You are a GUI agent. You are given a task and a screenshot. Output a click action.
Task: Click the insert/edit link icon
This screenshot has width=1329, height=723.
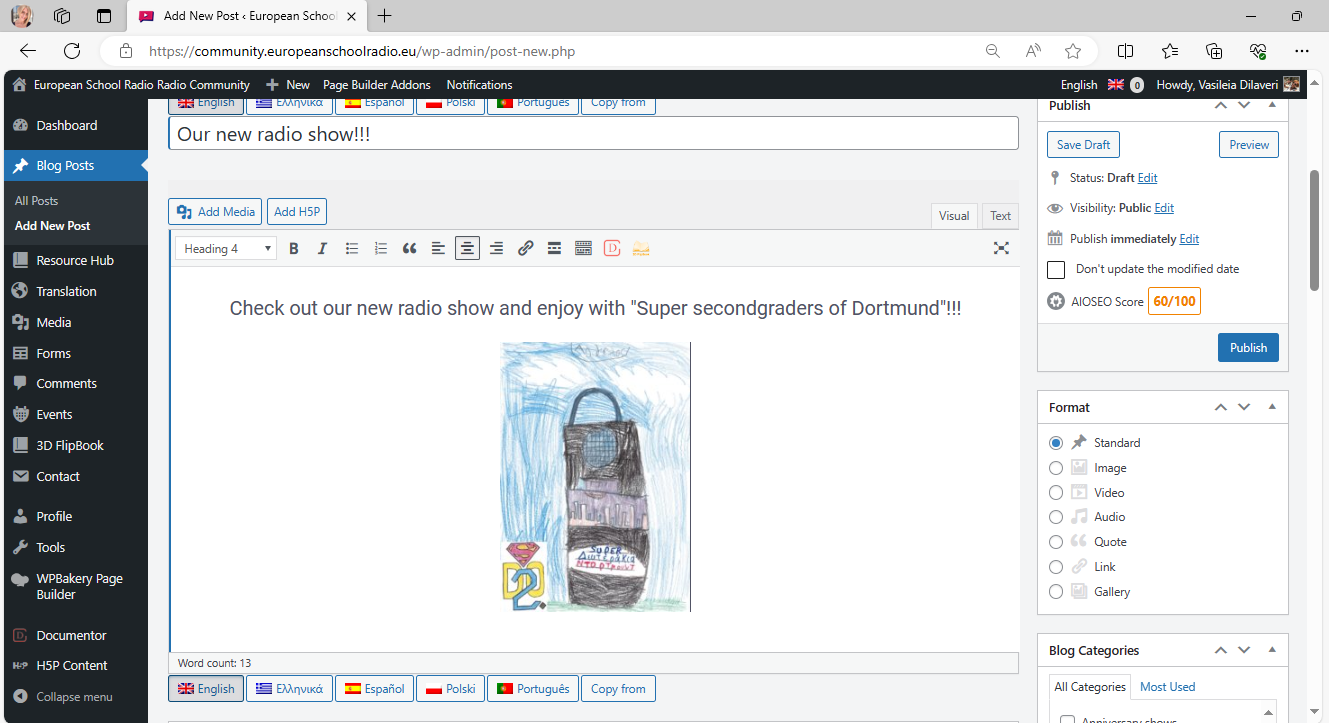[525, 249]
